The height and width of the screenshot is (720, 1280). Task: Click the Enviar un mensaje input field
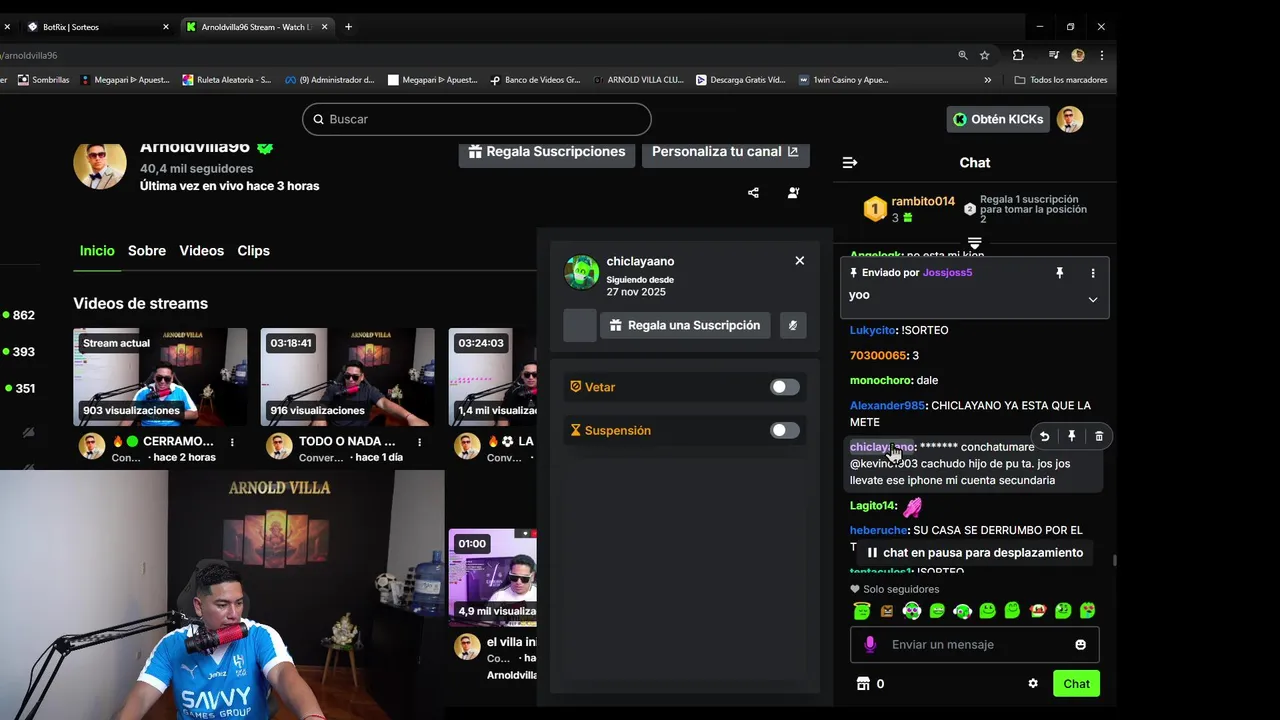pyautogui.click(x=975, y=645)
